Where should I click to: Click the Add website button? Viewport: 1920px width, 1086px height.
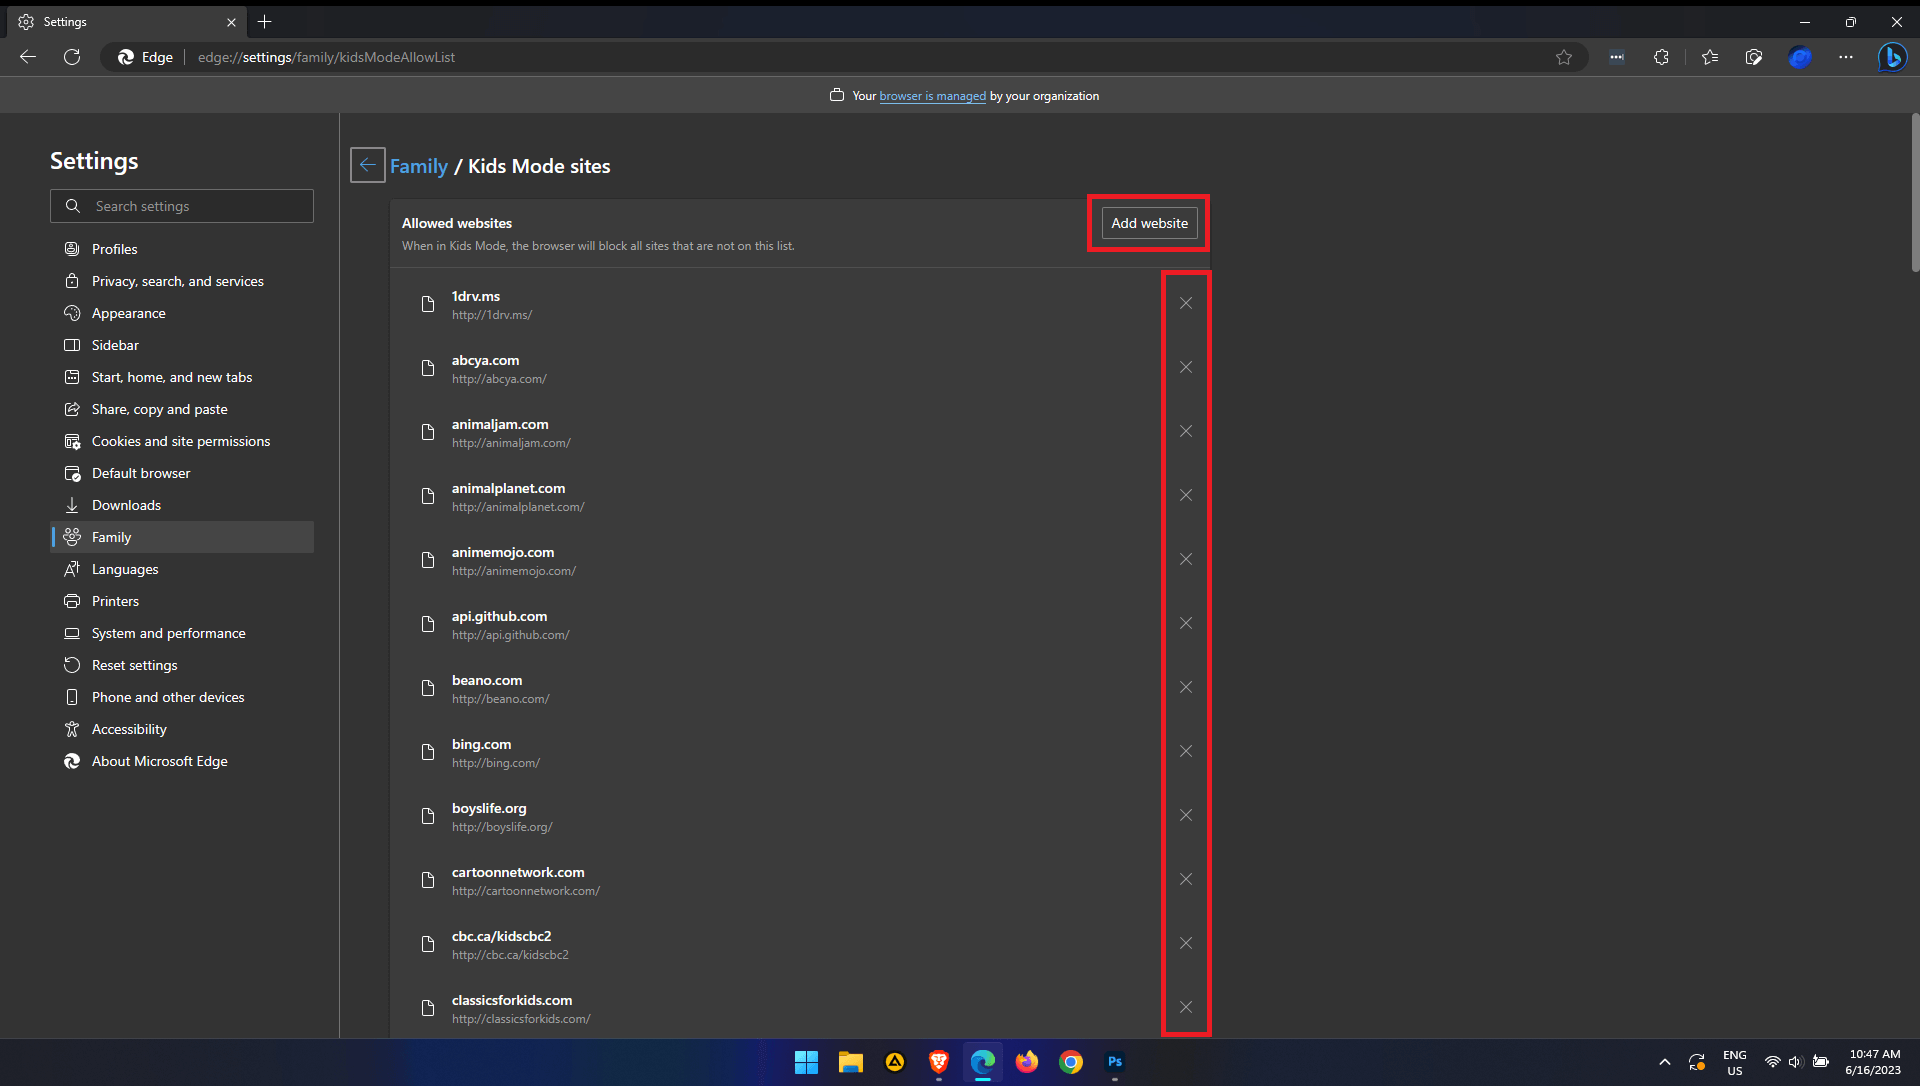pos(1149,223)
